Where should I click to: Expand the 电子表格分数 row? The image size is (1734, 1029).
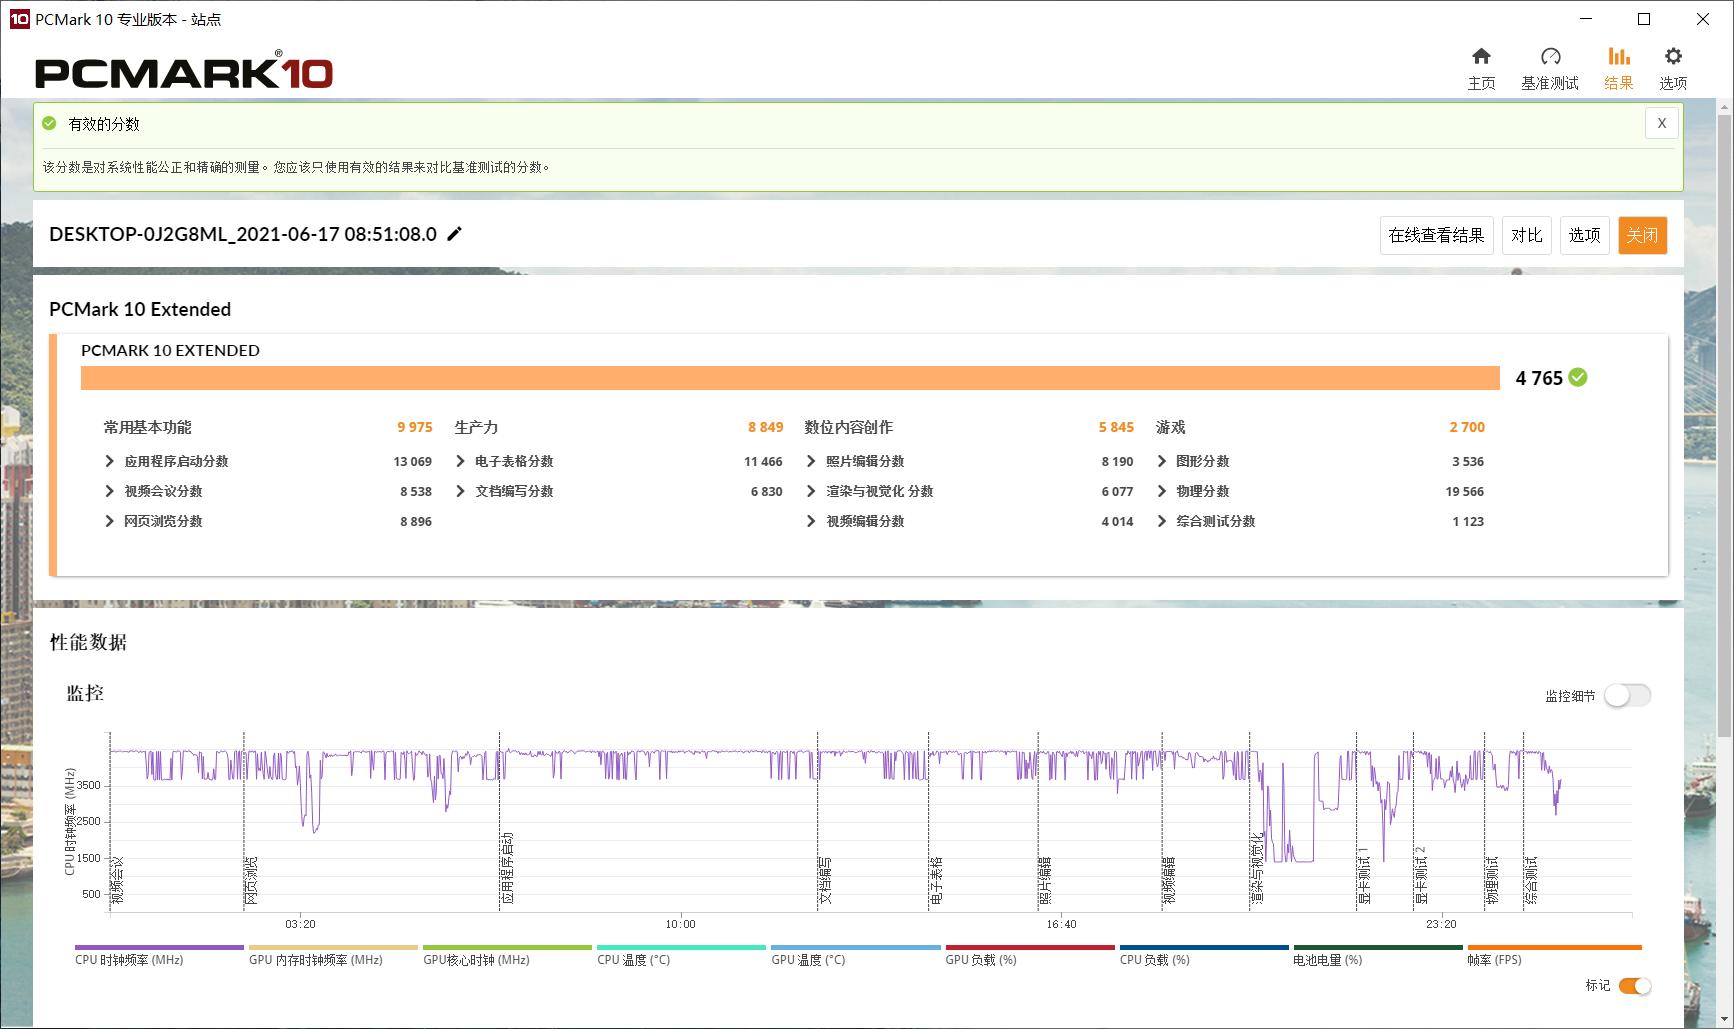[460, 461]
